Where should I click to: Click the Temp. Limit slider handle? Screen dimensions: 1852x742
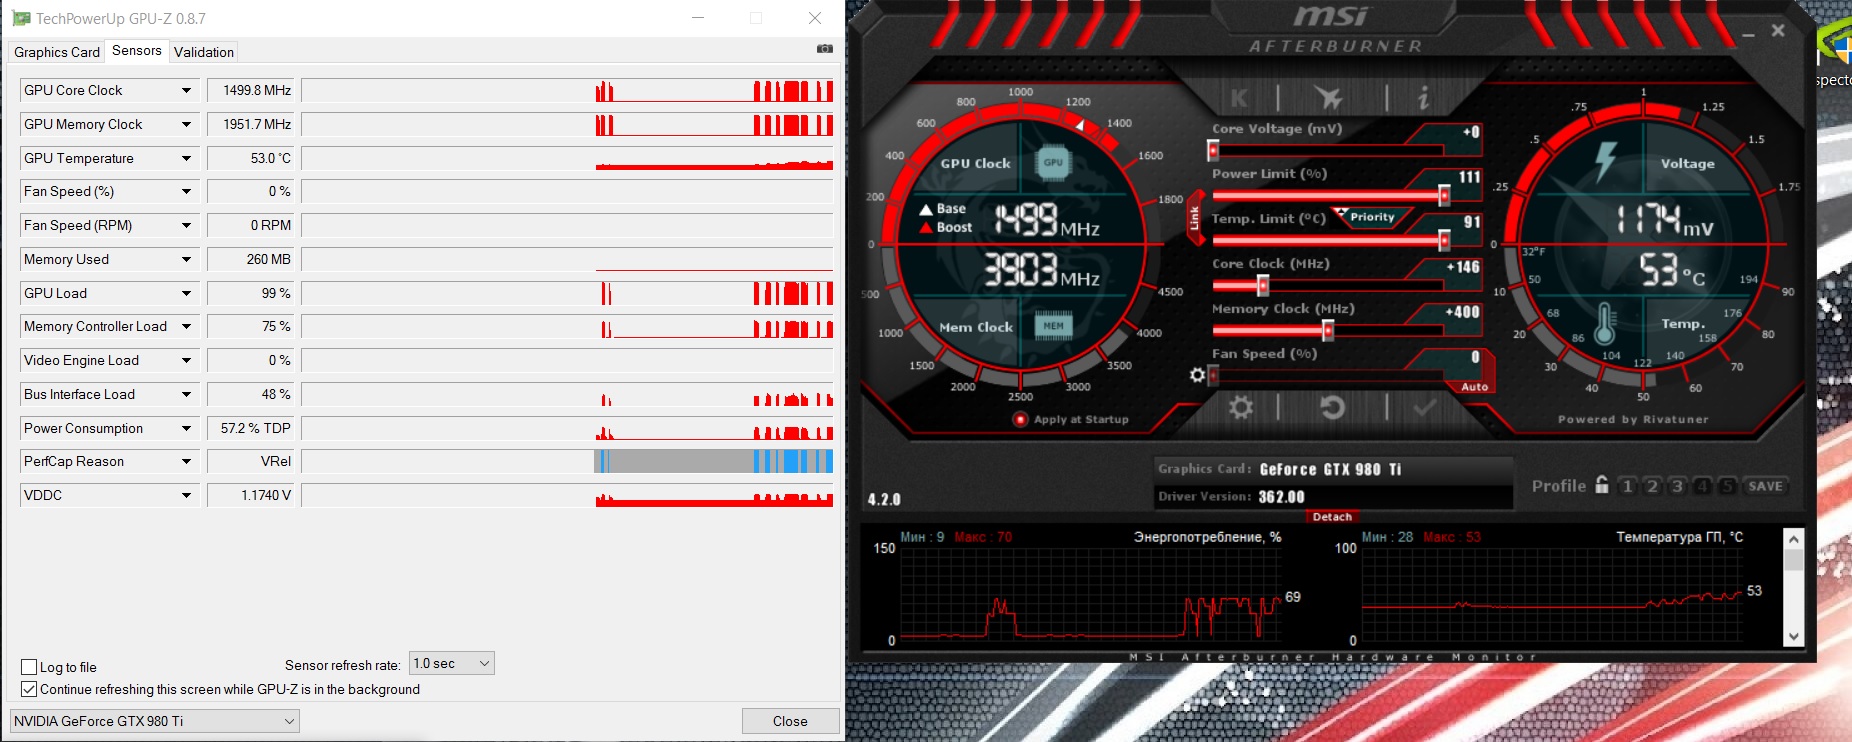pyautogui.click(x=1444, y=240)
